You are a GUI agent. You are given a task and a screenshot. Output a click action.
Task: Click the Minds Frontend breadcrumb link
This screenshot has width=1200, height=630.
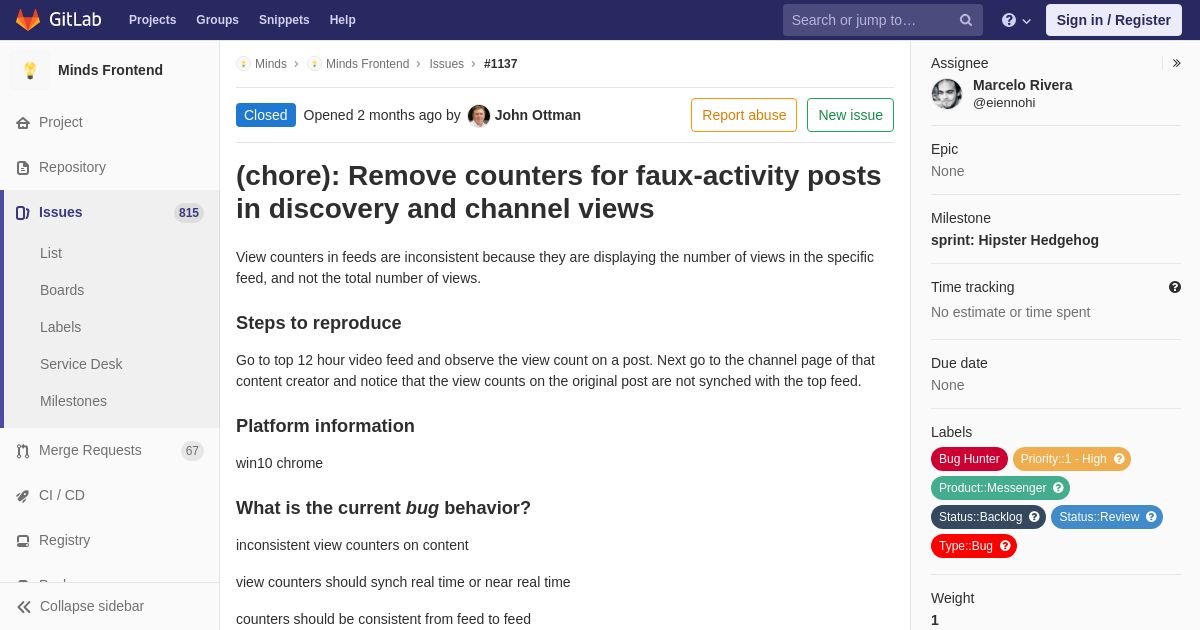click(x=367, y=64)
